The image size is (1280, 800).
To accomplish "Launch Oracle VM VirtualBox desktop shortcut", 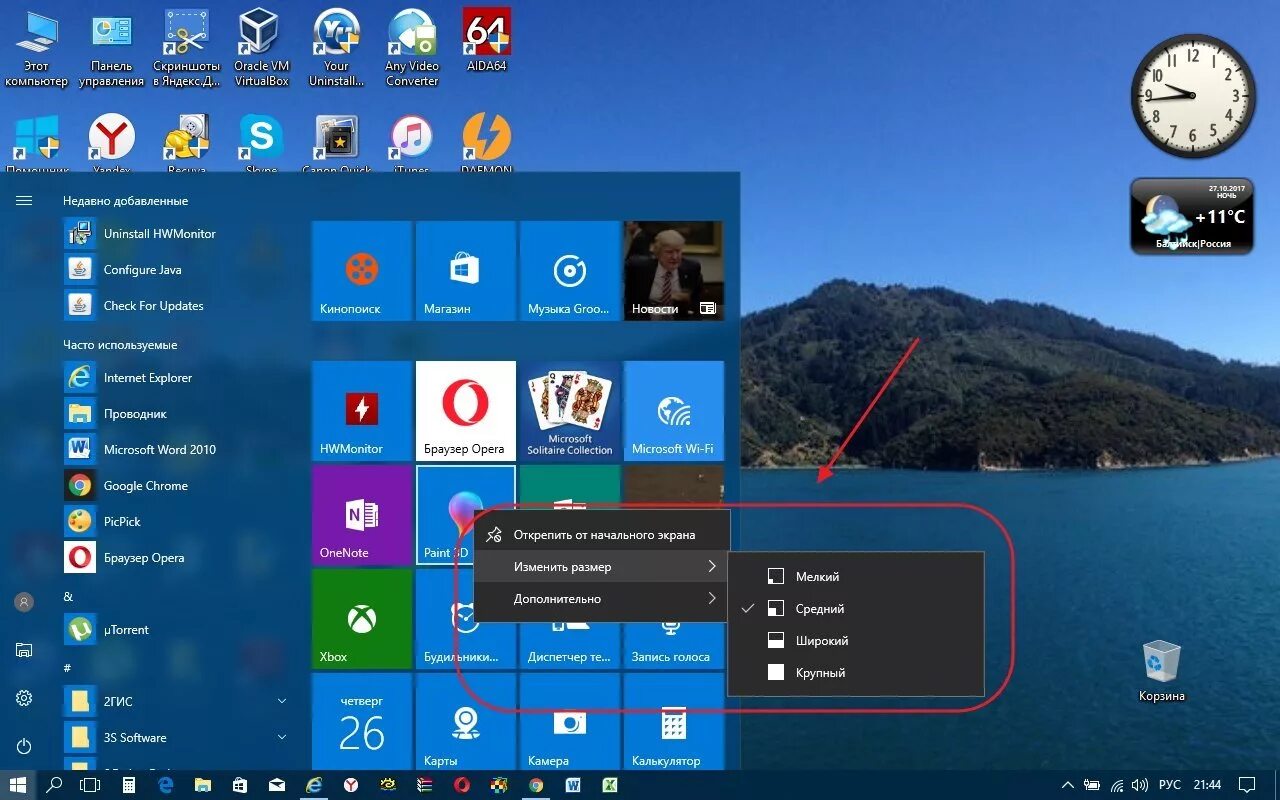I will pyautogui.click(x=262, y=48).
